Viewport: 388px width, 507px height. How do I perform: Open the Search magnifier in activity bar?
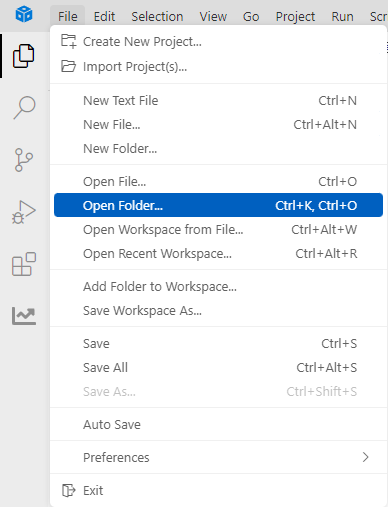(x=24, y=107)
